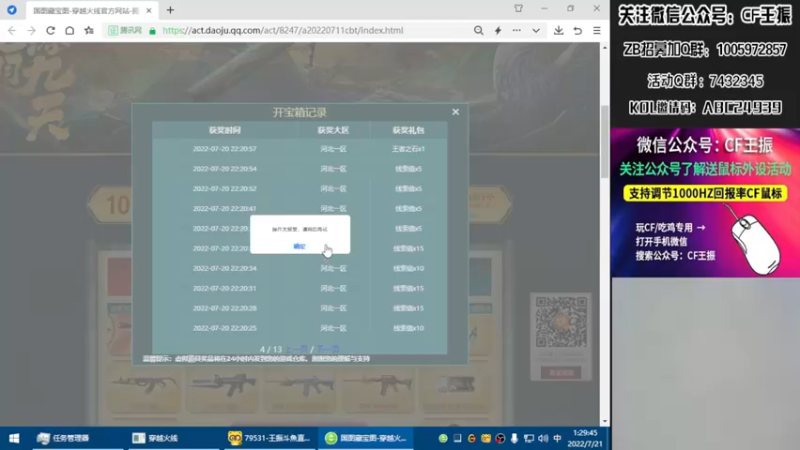Click the browser forward arrow
Viewport: 800px width, 450px height.
point(31,31)
